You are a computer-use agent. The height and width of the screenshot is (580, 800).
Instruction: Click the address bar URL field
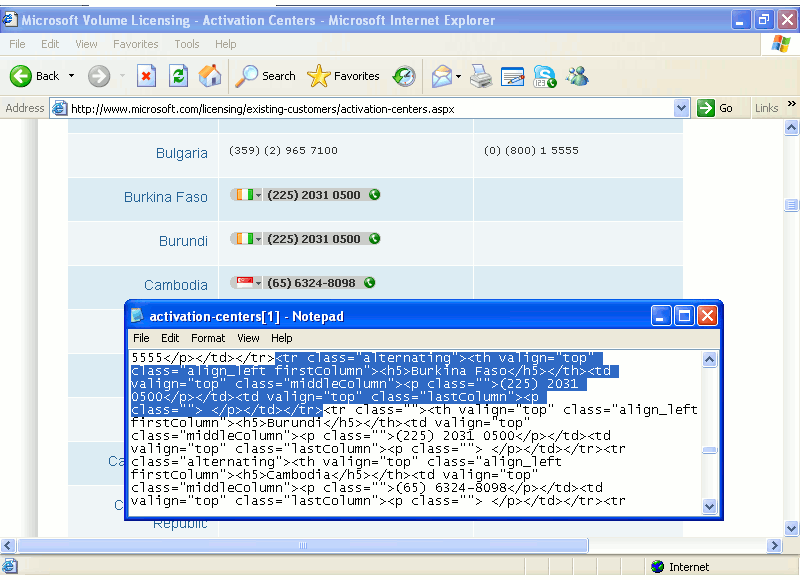[371, 108]
